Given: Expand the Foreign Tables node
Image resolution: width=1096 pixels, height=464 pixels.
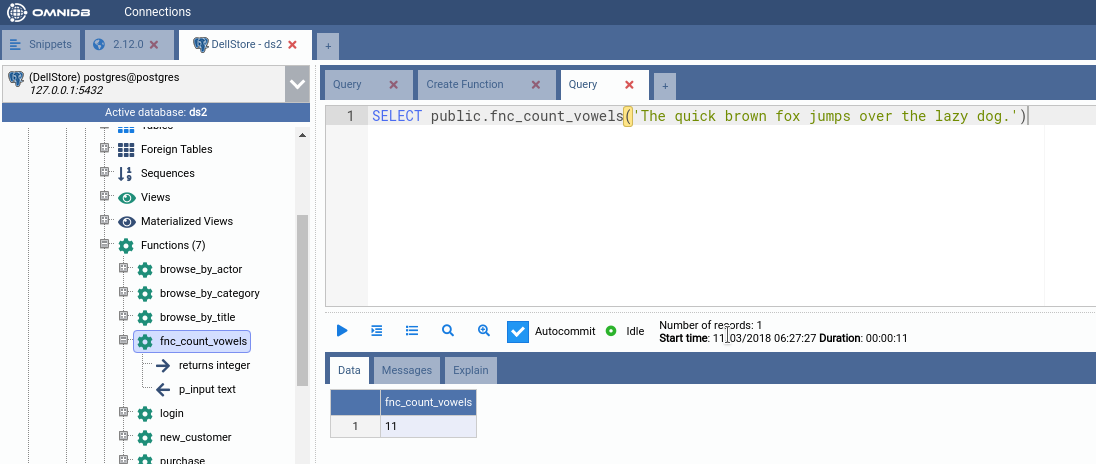Looking at the screenshot, I should (x=105, y=148).
